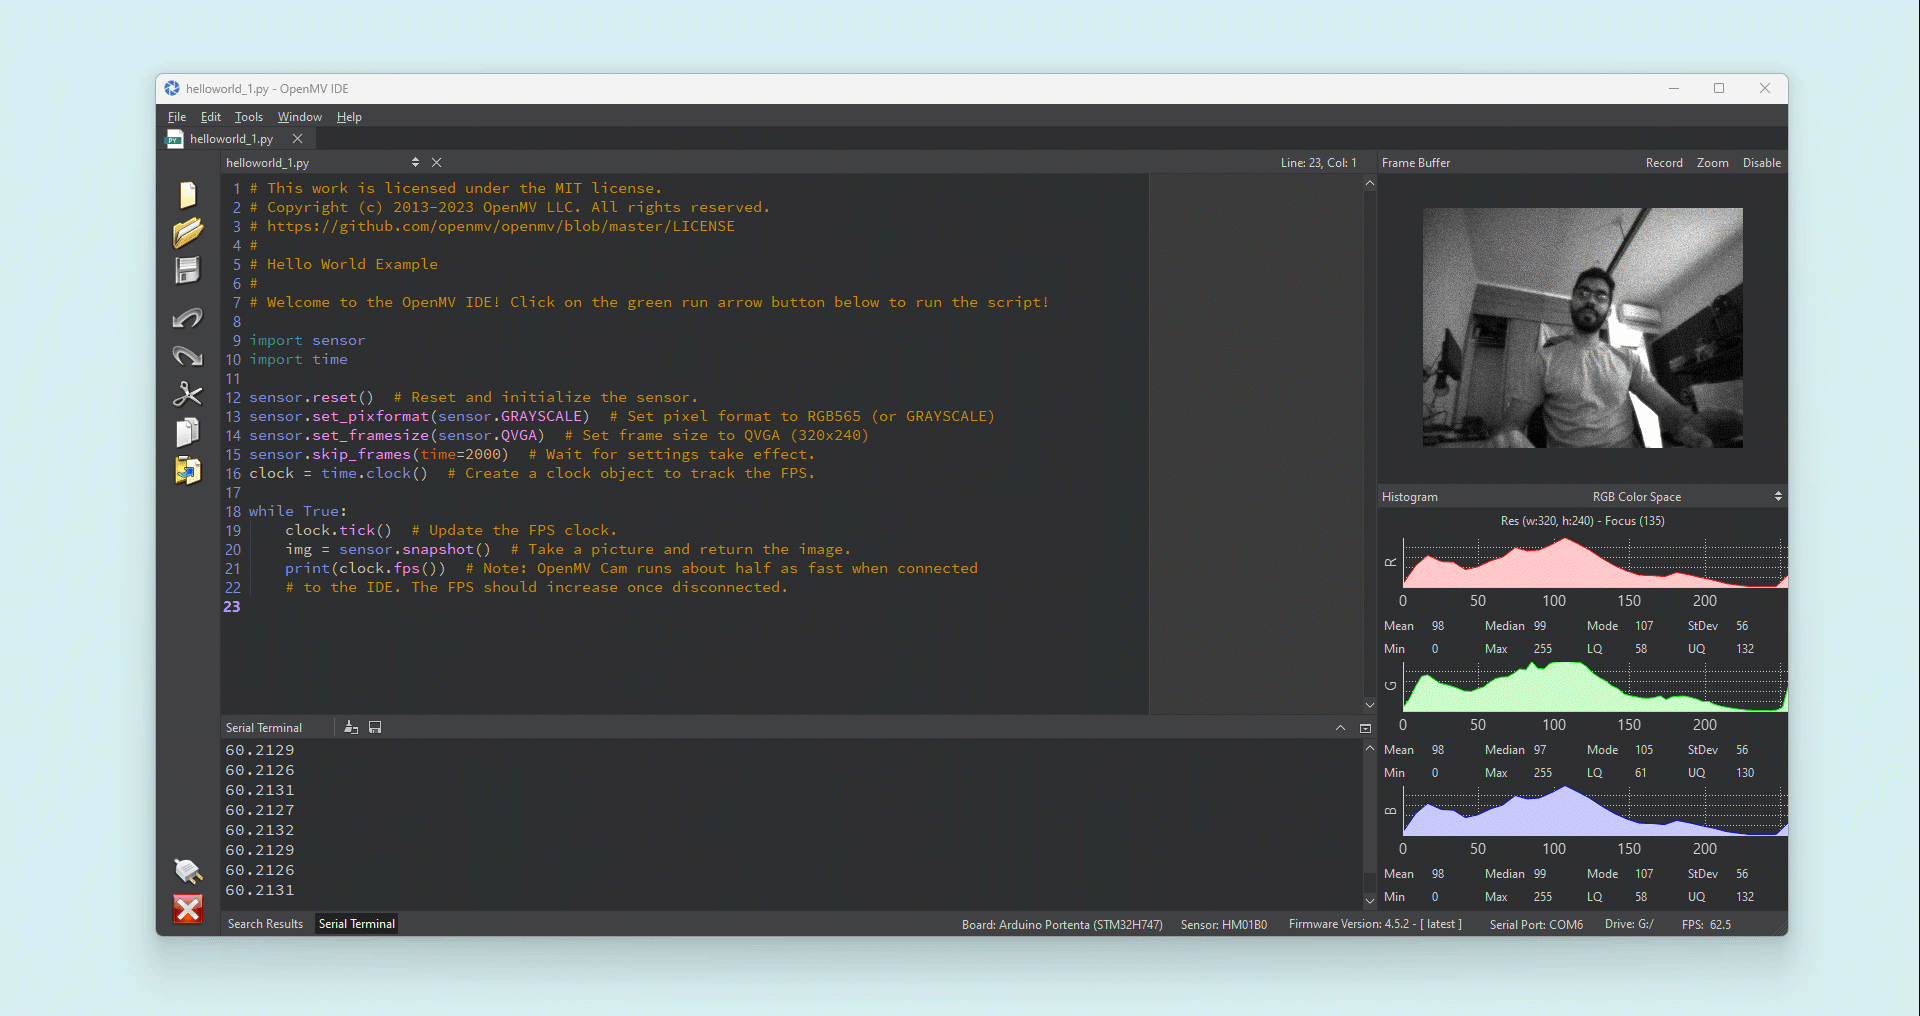Viewport: 1920px width, 1016px height.
Task: Click the editor scrollbar down arrow
Action: tap(1370, 705)
